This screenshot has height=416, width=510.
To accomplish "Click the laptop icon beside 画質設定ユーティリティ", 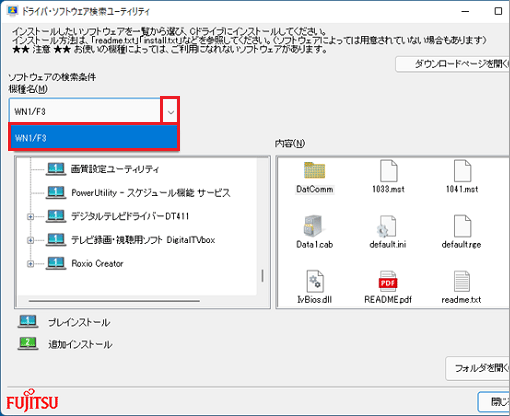I will (56, 169).
